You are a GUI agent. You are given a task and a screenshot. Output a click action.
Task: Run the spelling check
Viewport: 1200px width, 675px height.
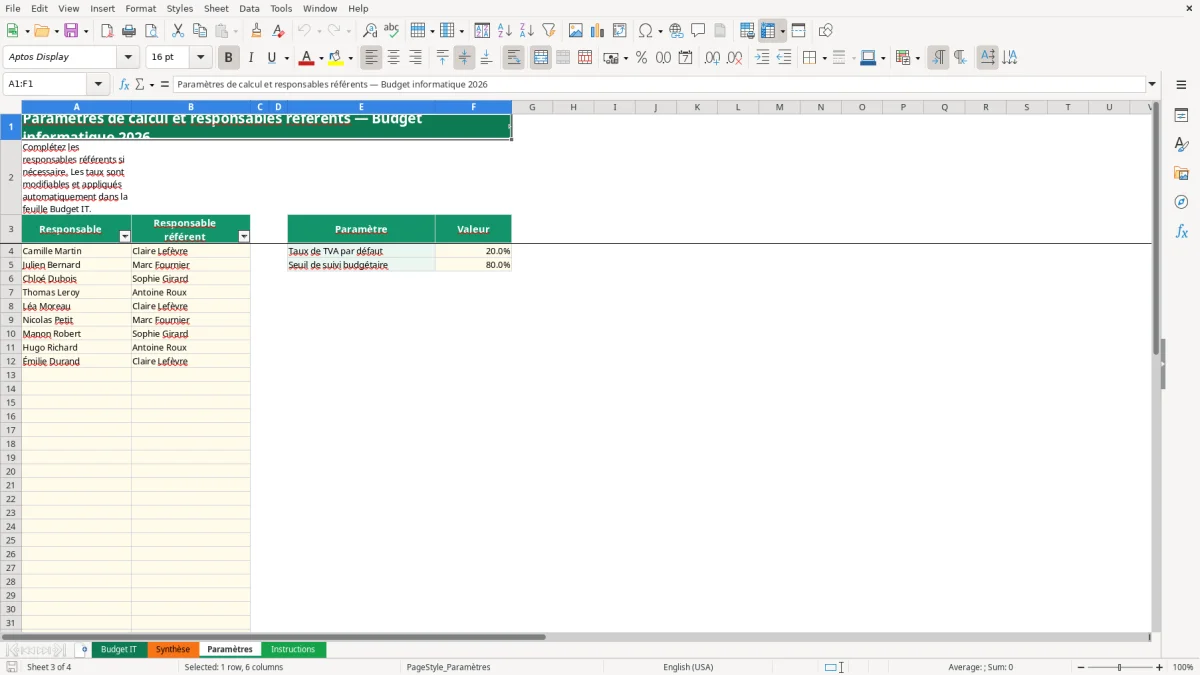tap(392, 31)
